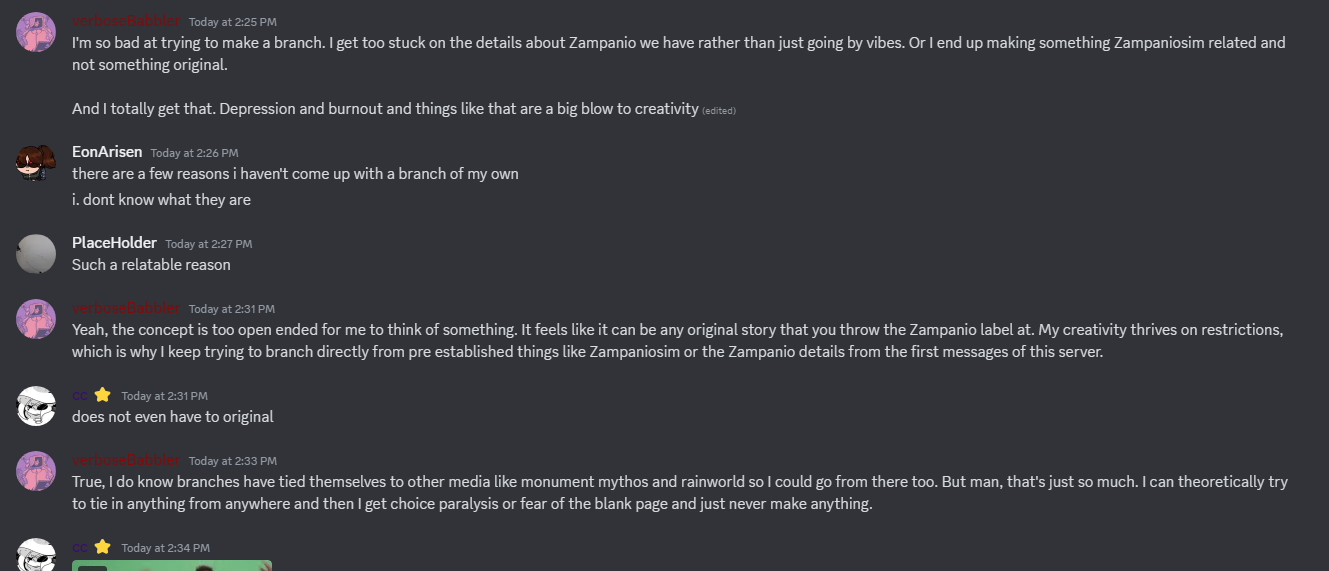Screen dimensions: 1329x571
Task: Click the "Today at 2:33 PM" timestamp
Action: tap(231, 461)
